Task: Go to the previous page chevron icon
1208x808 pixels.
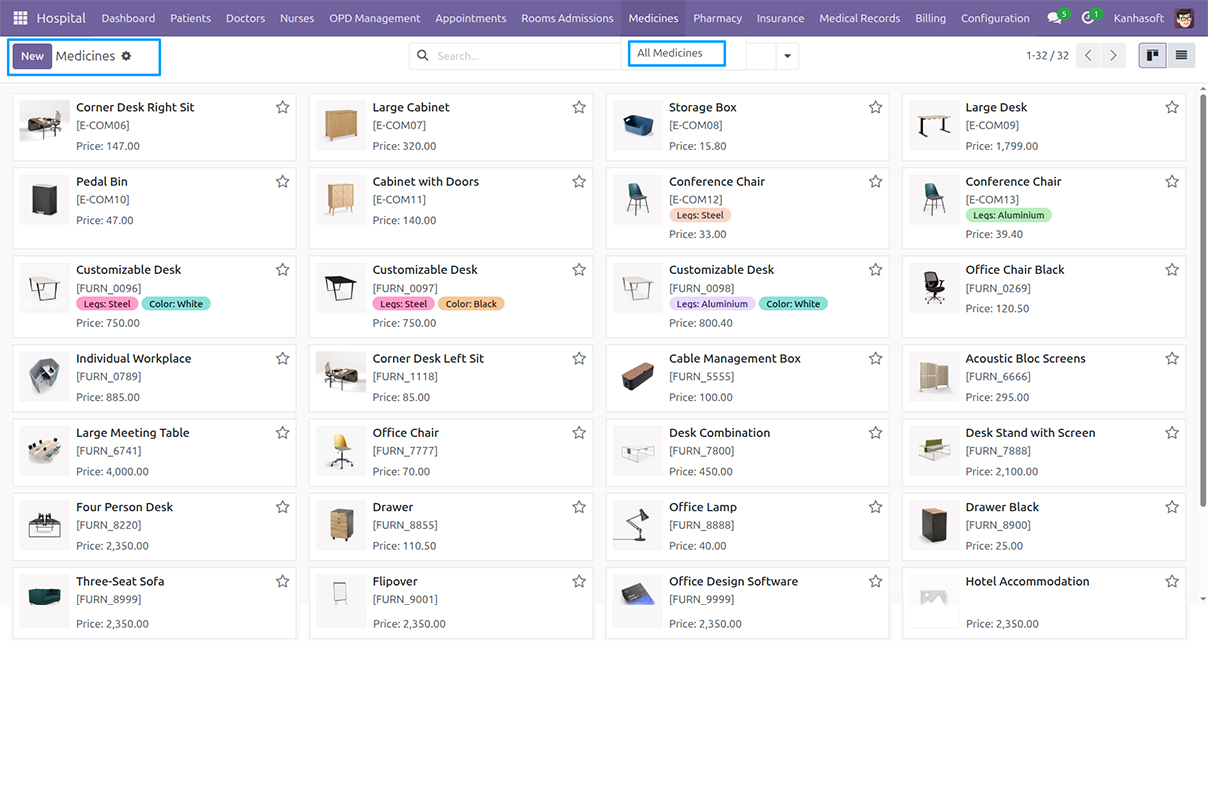Action: [x=1088, y=55]
